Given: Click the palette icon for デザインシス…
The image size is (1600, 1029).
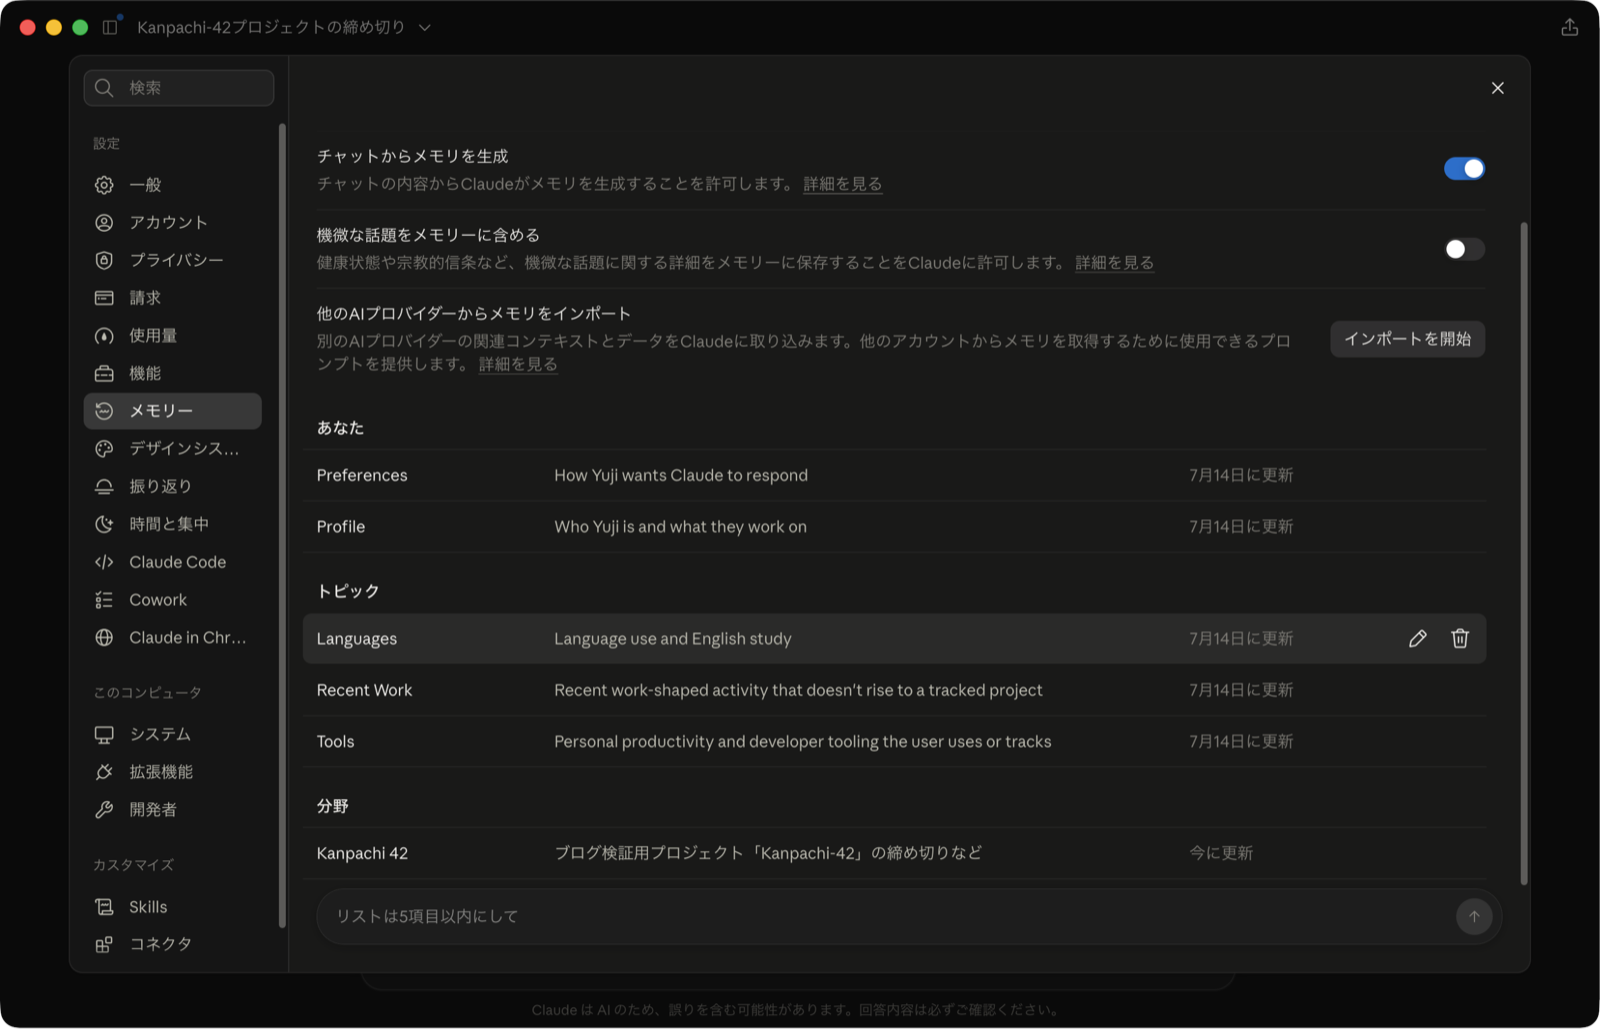Looking at the screenshot, I should (104, 449).
